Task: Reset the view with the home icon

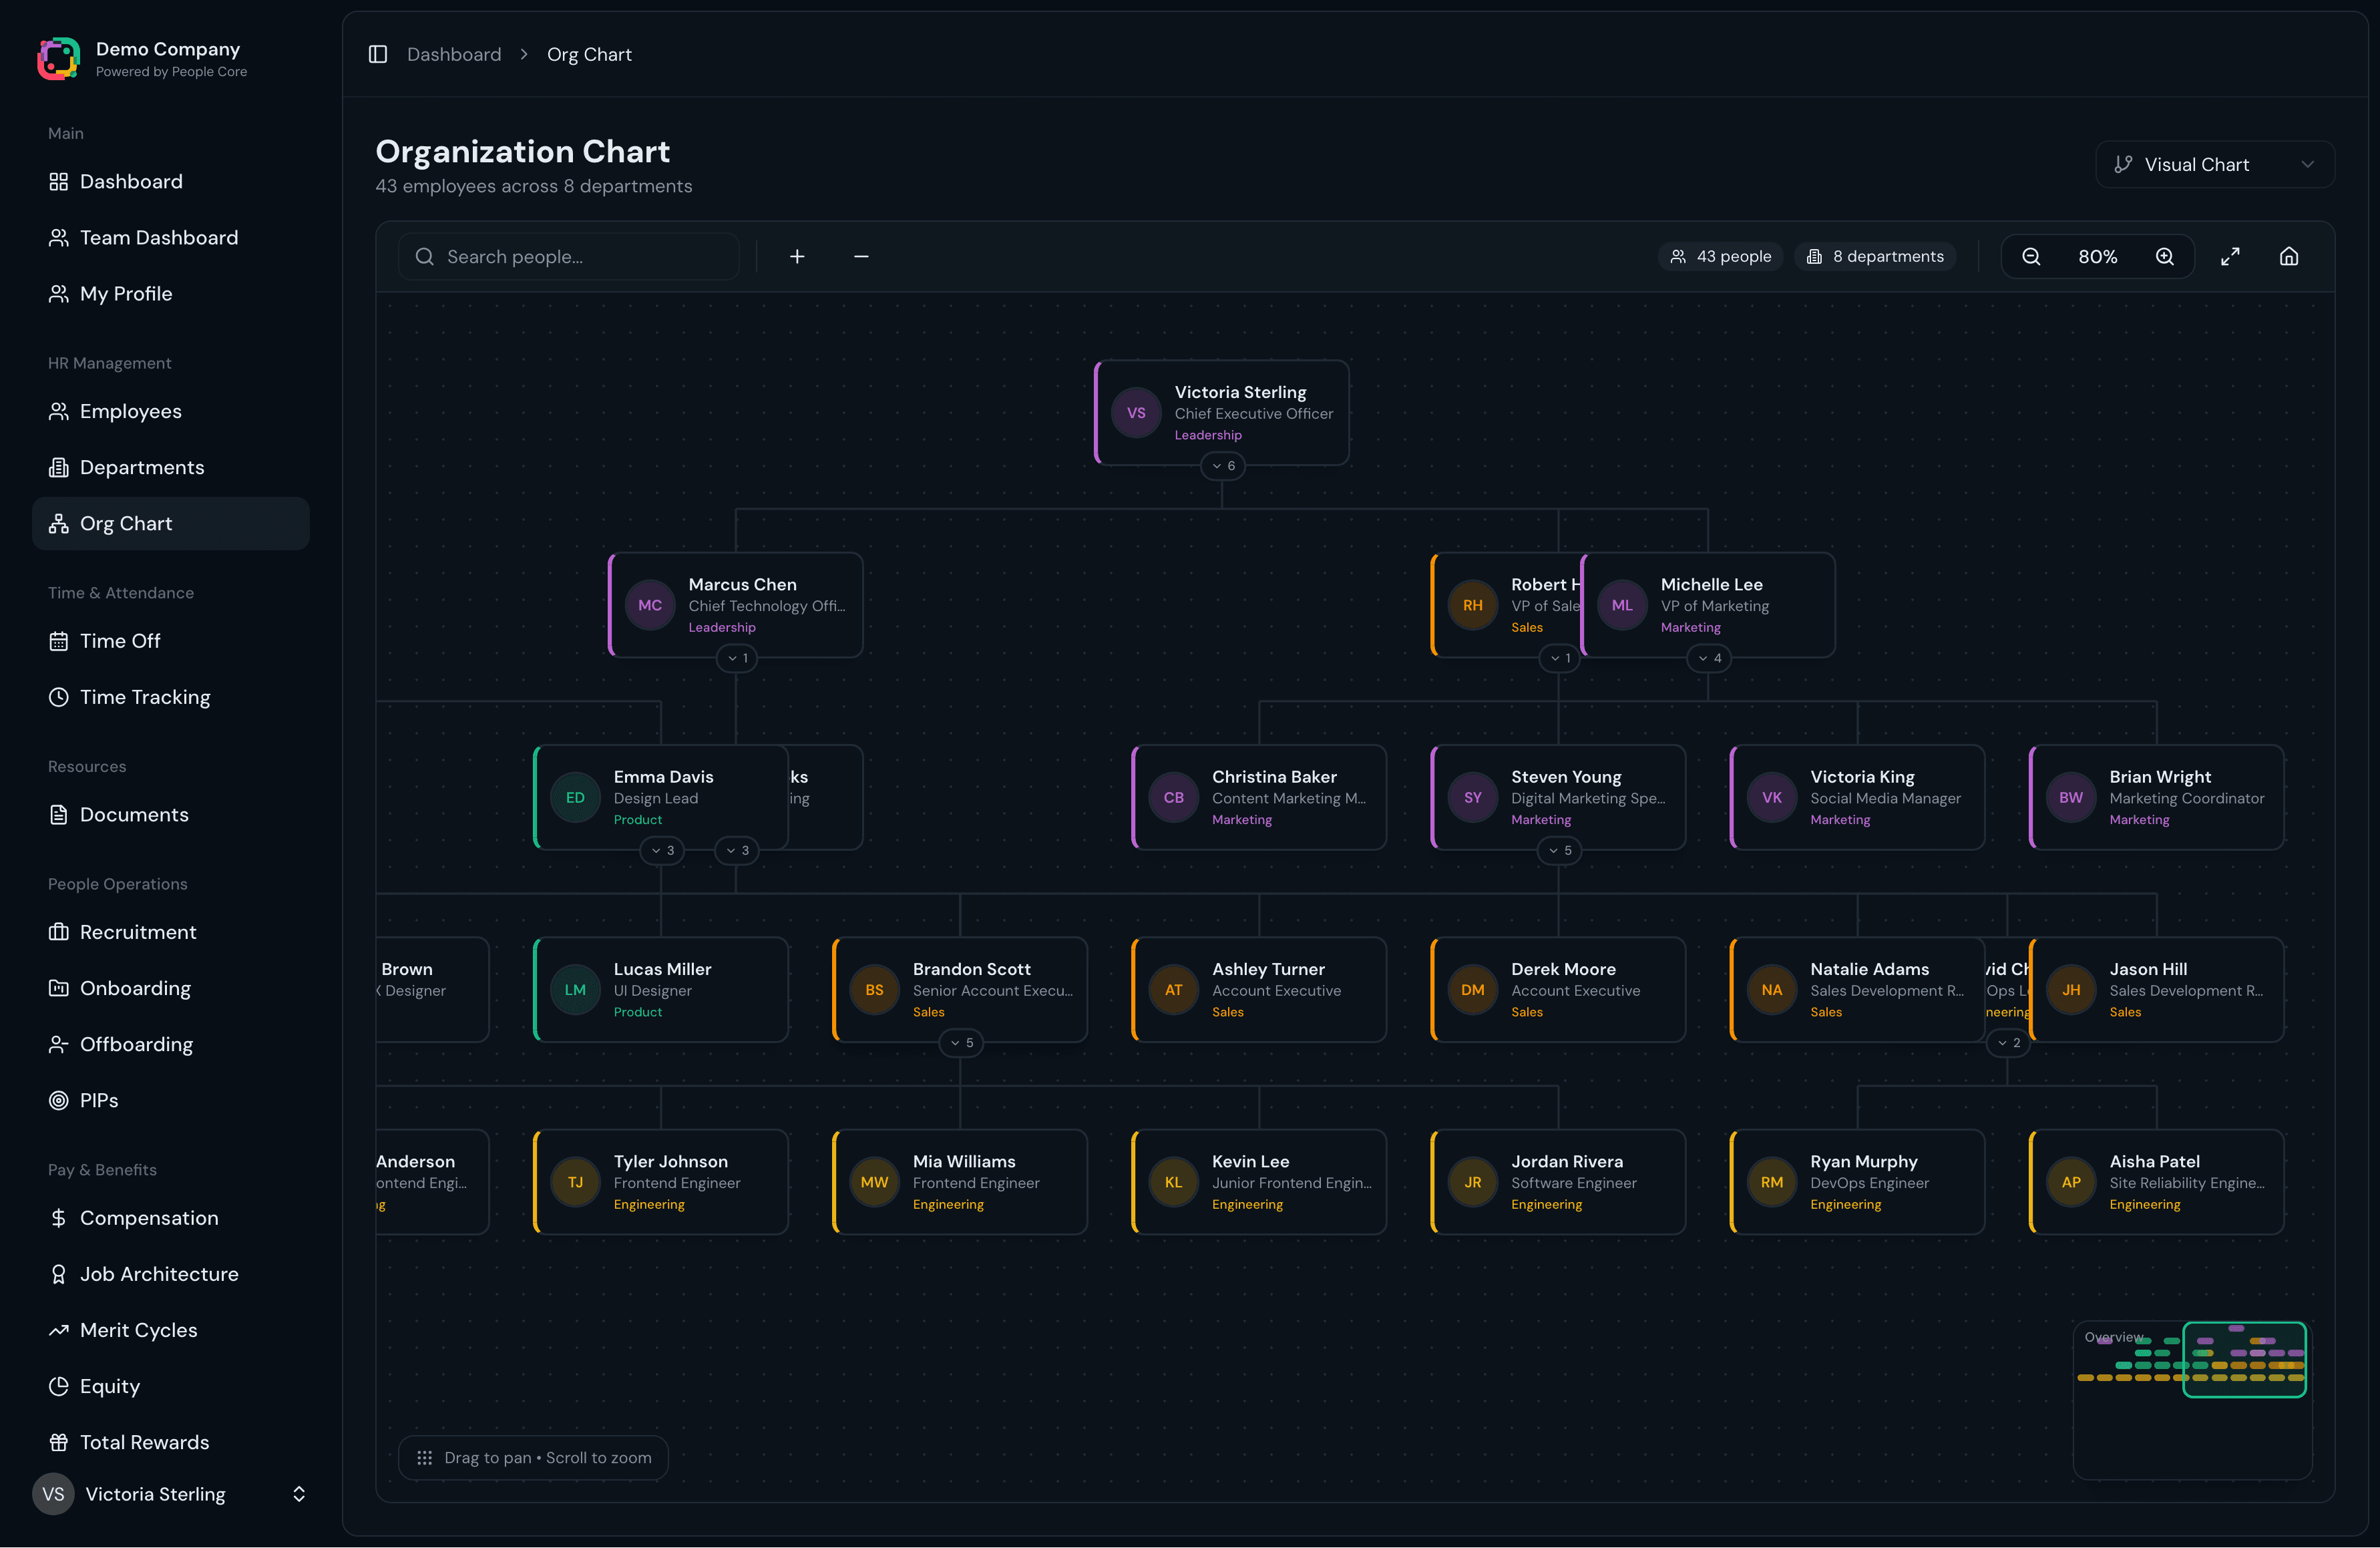Action: (x=2290, y=256)
